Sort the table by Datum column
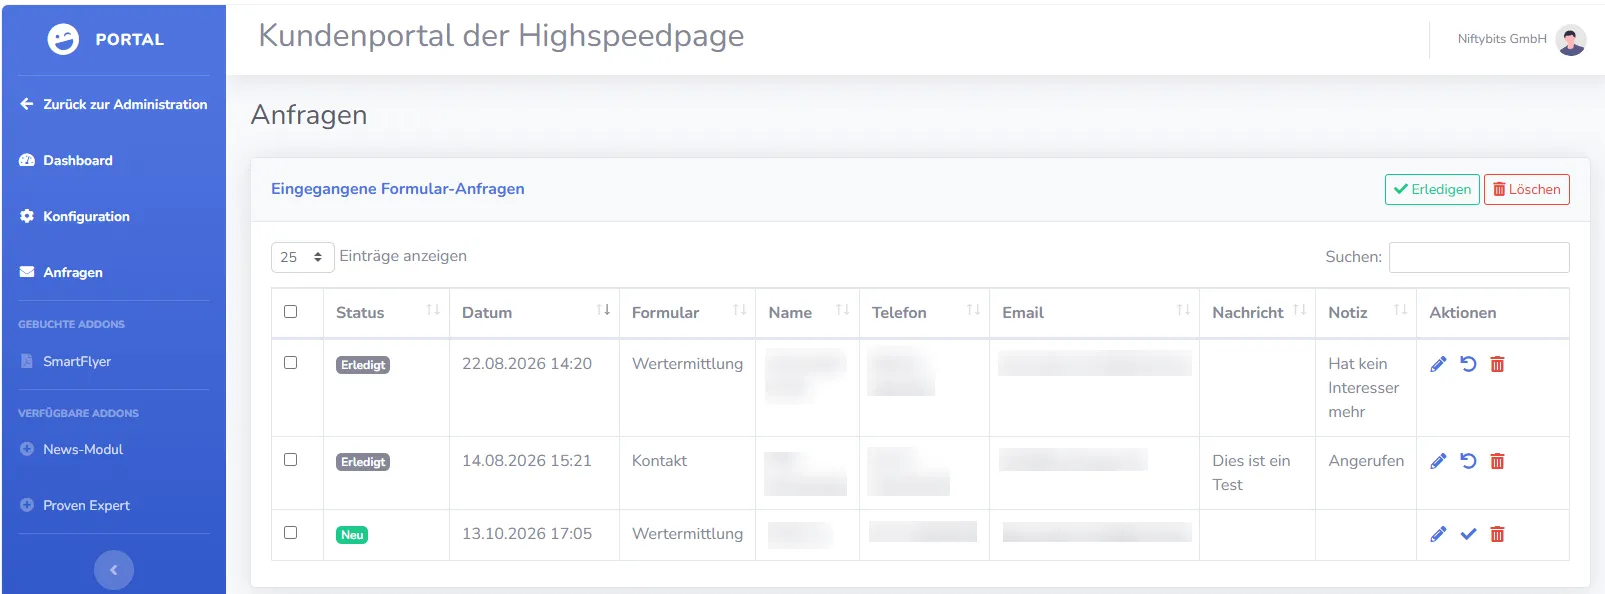The width and height of the screenshot is (1605, 594). tap(534, 313)
